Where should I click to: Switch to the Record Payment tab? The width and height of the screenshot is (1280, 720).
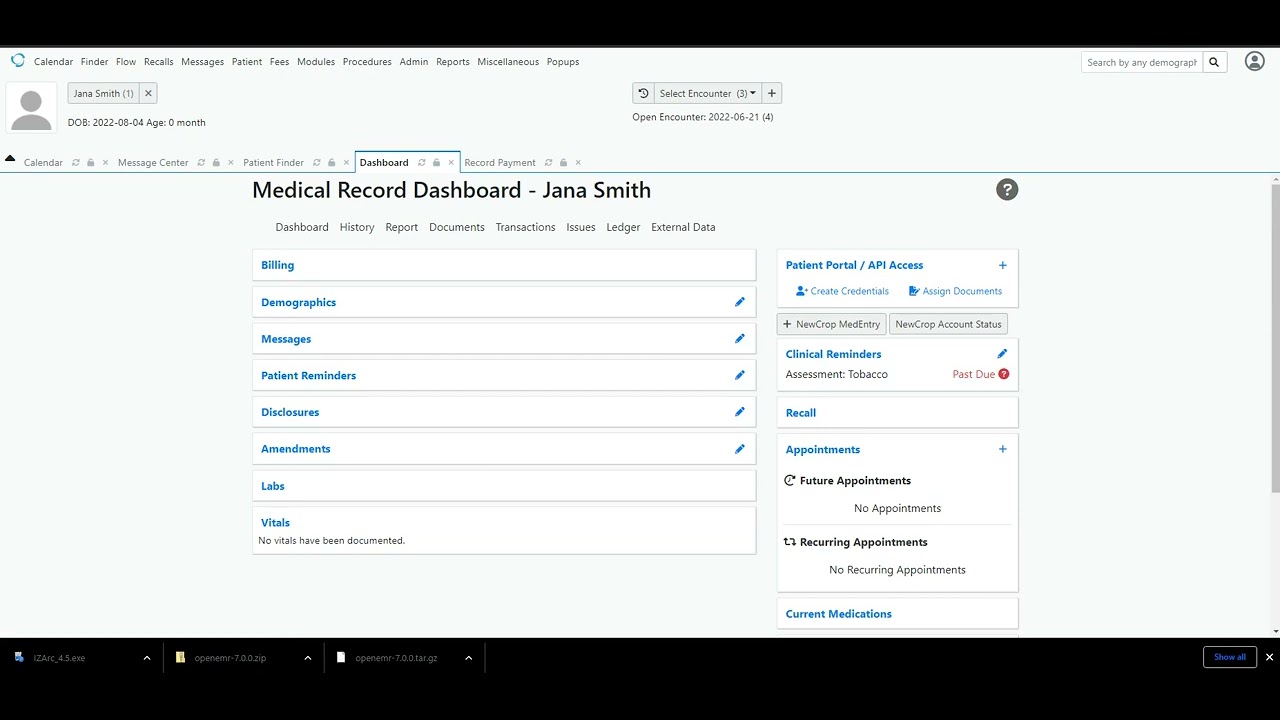[x=499, y=163]
